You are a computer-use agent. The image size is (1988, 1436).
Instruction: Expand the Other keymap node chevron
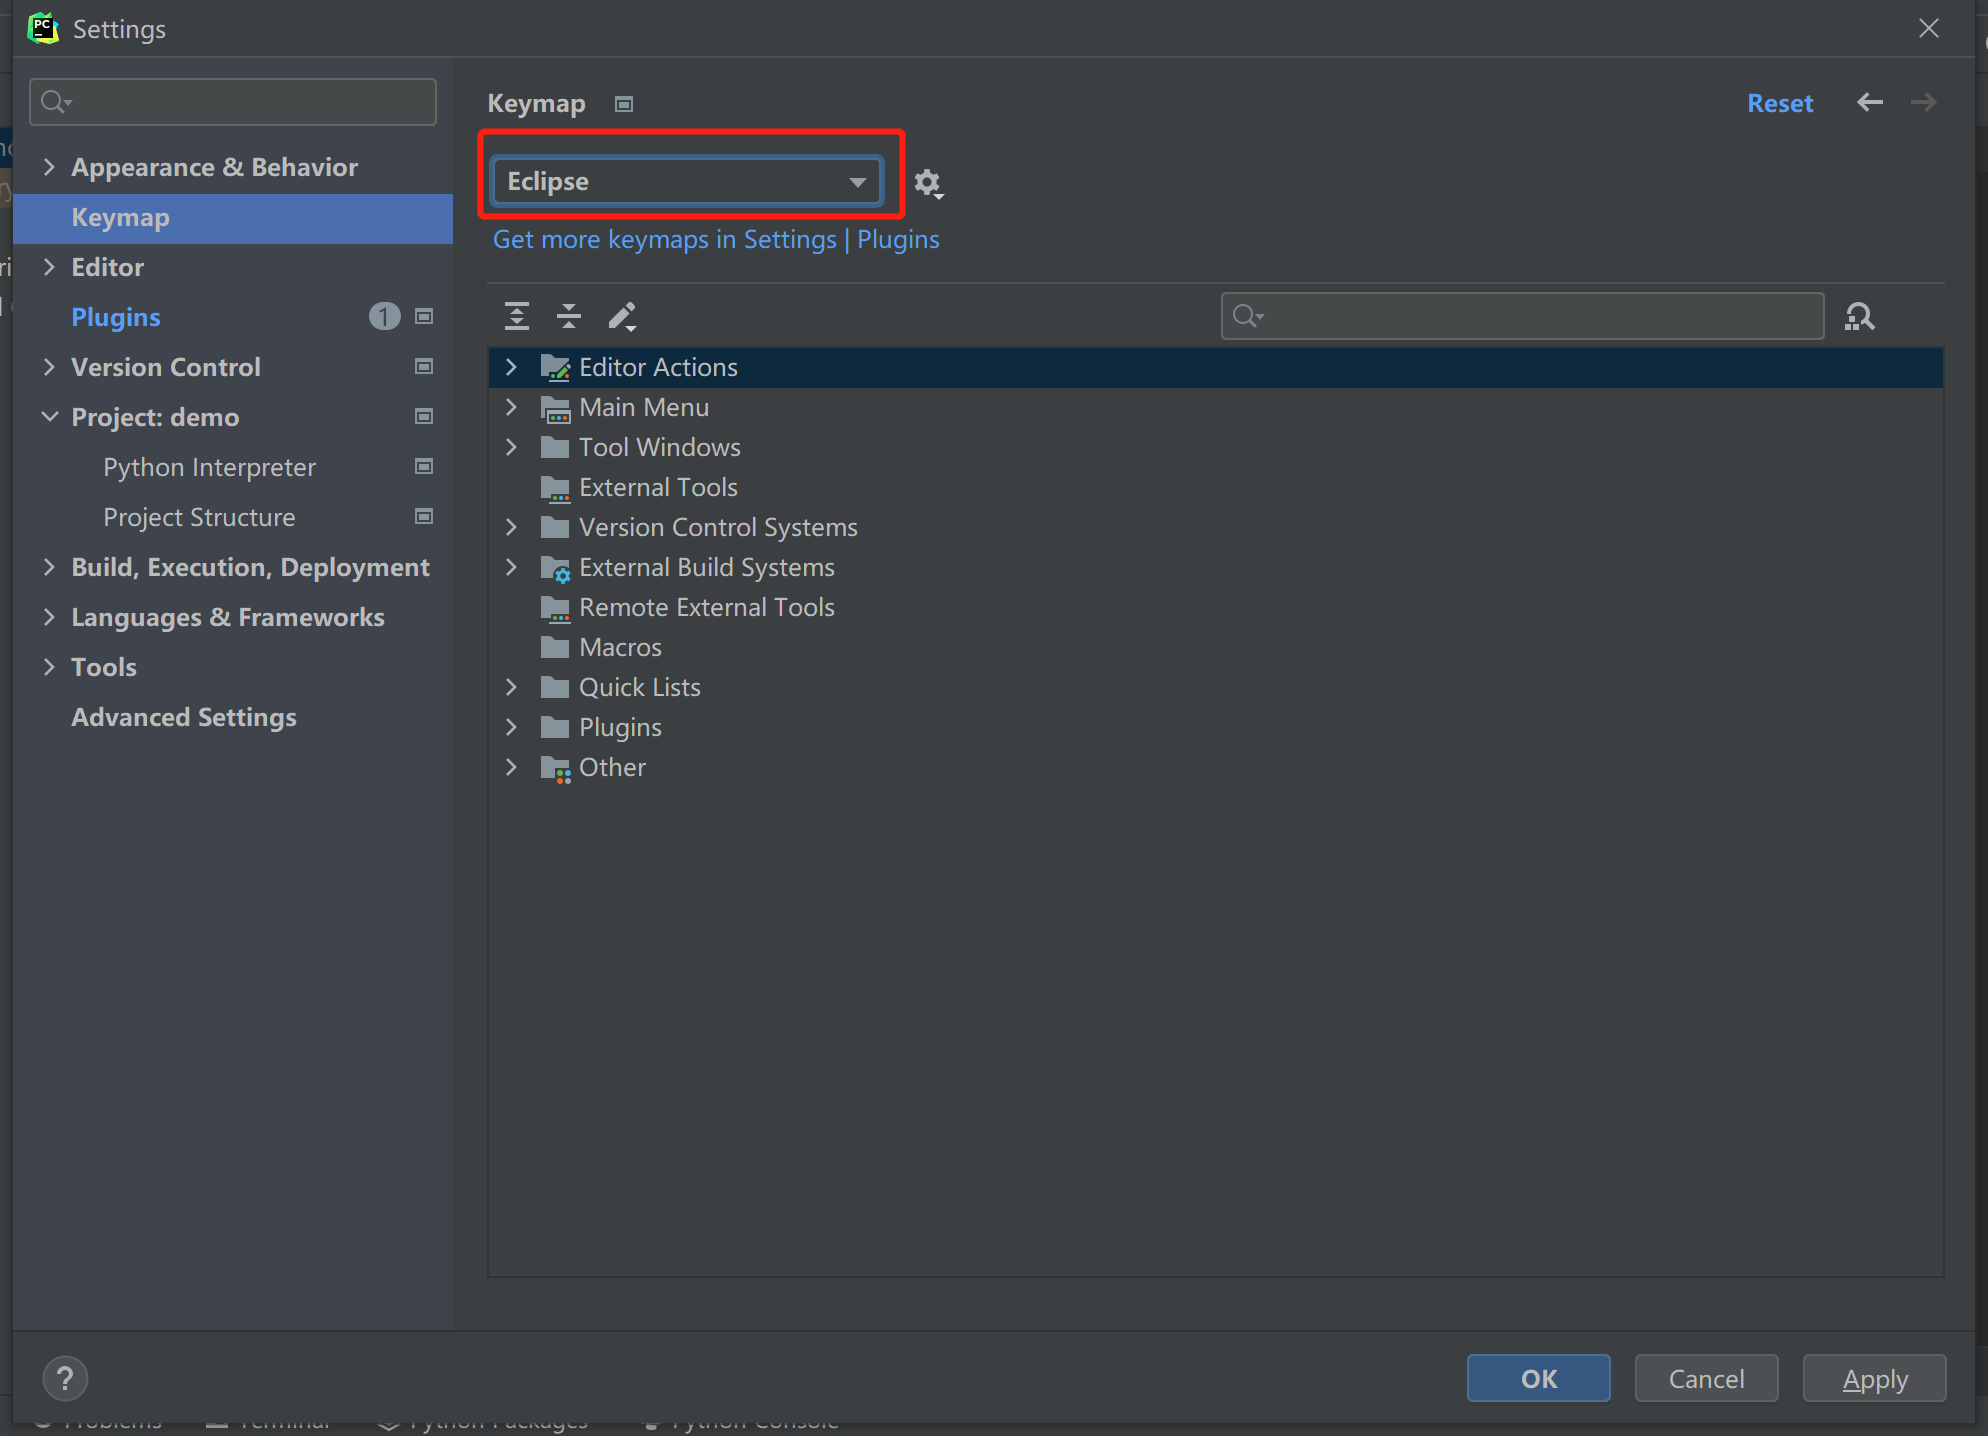coord(511,767)
